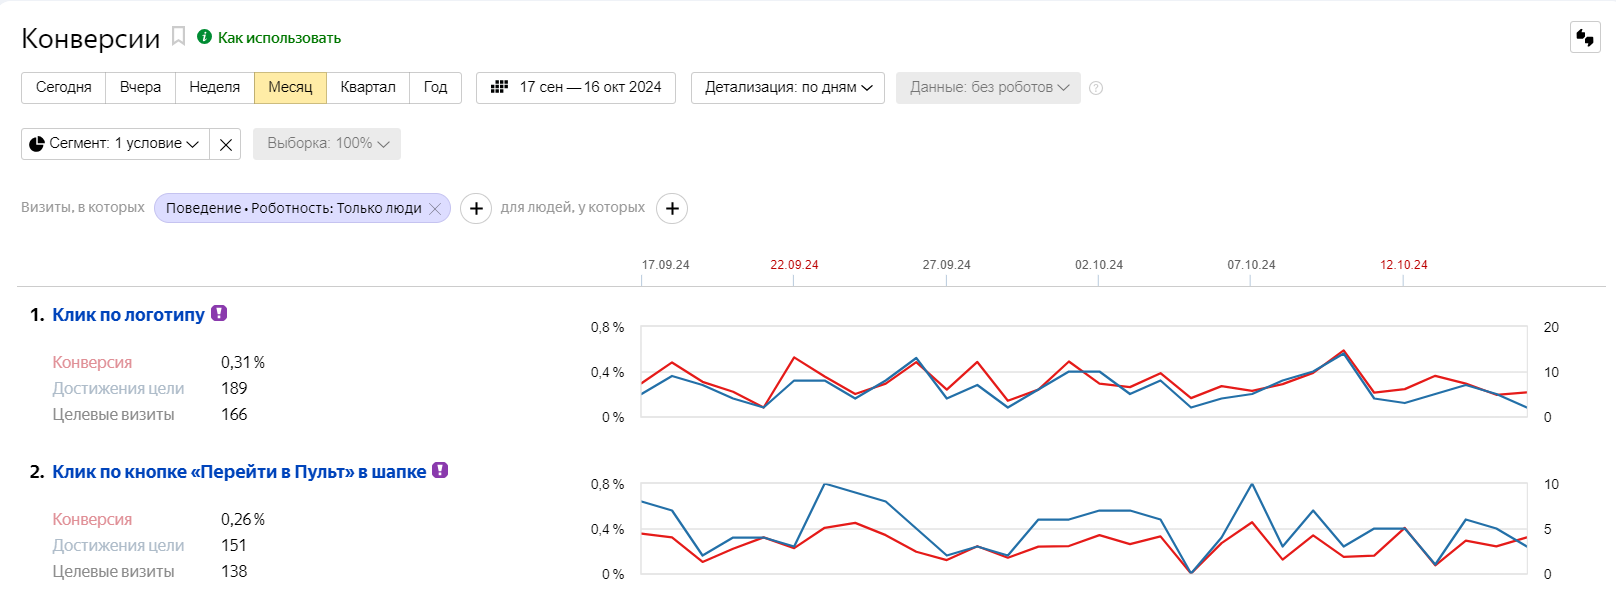Select the Квартал period tab

tap(368, 87)
